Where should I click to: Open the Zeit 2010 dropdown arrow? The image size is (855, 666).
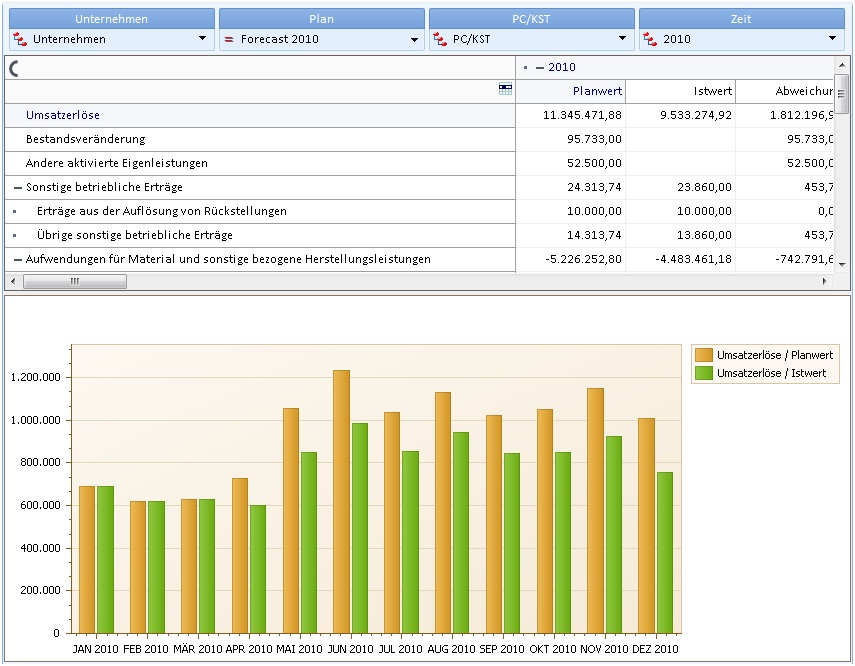[832, 39]
